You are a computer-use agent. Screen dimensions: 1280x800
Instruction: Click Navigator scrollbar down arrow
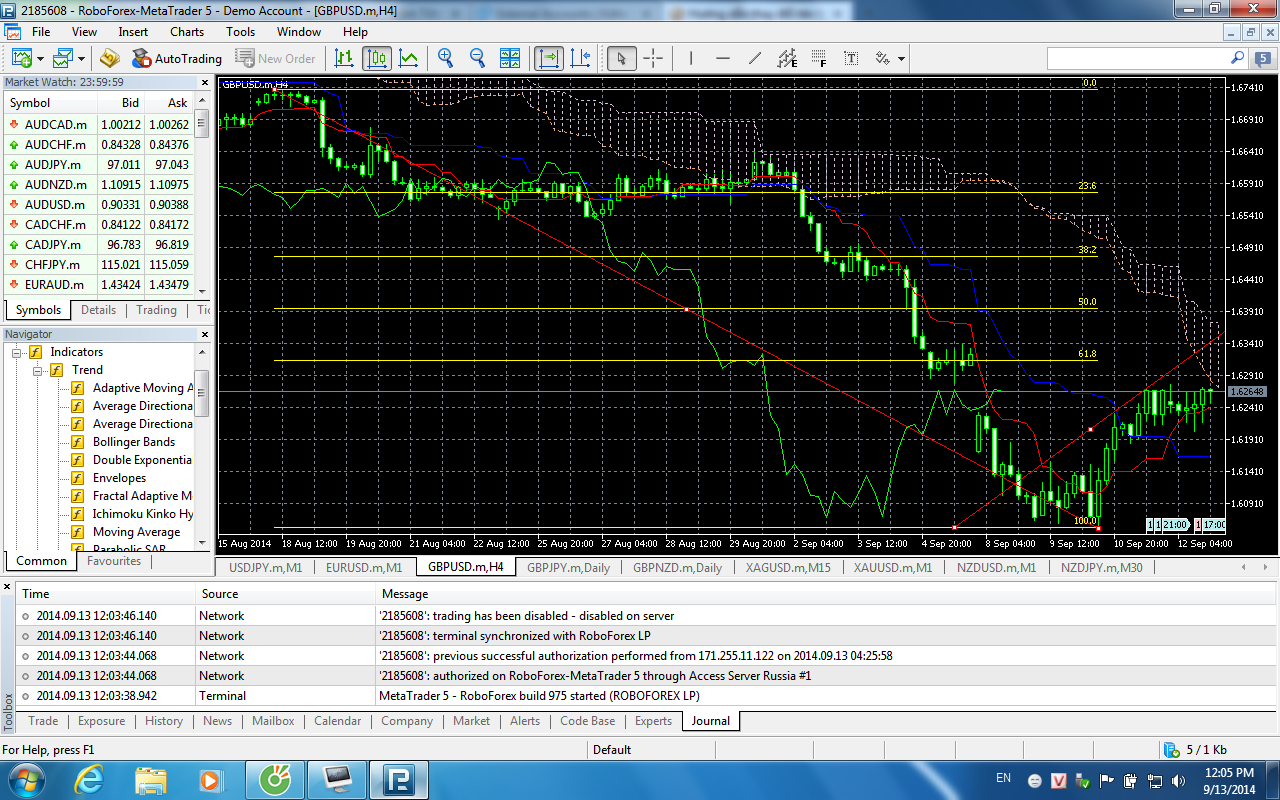coord(202,544)
